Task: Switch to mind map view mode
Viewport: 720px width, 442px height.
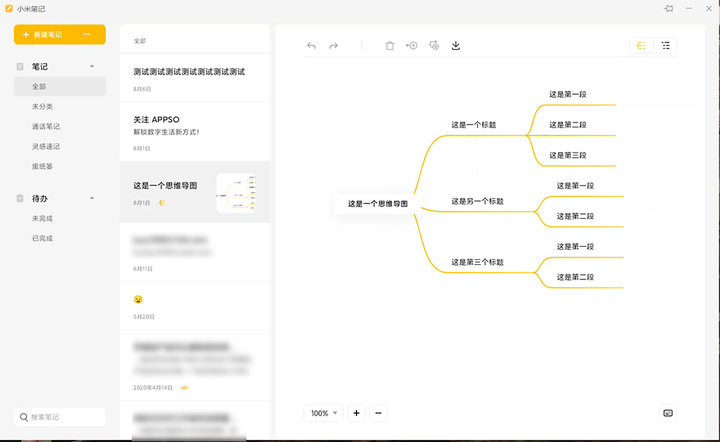Action: click(641, 46)
